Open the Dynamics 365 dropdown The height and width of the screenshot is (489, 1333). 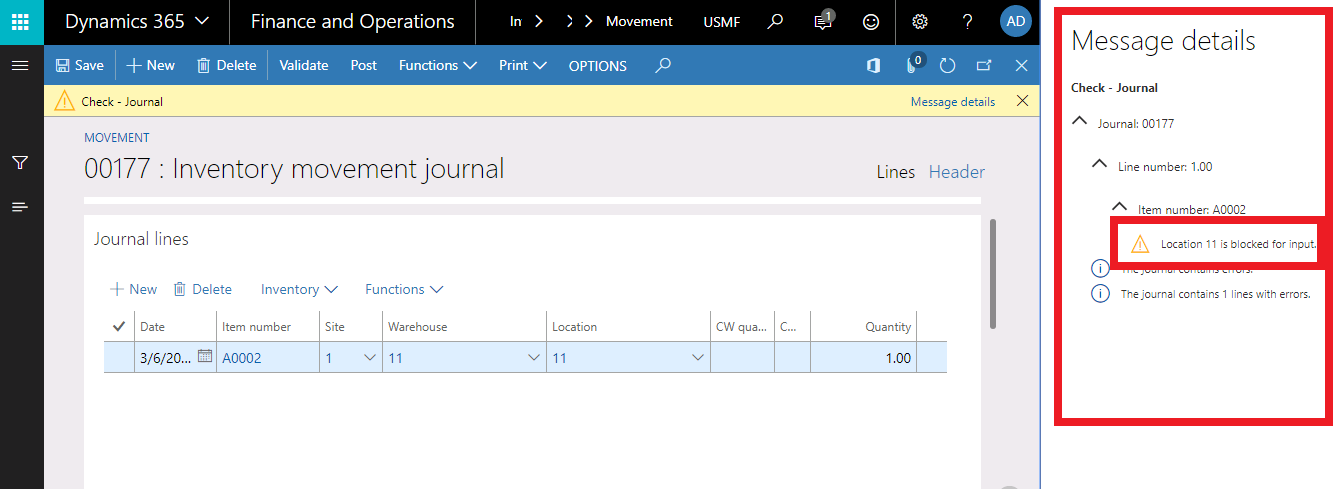click(137, 21)
